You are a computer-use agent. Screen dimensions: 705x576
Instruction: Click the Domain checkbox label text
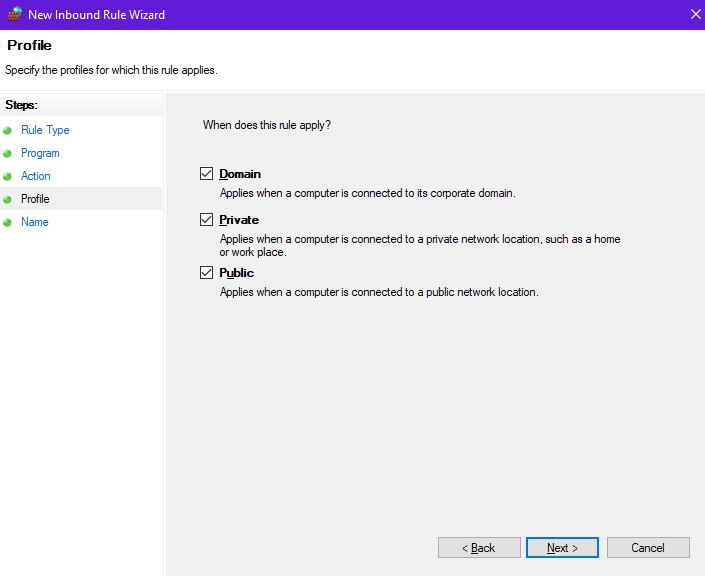[240, 174]
